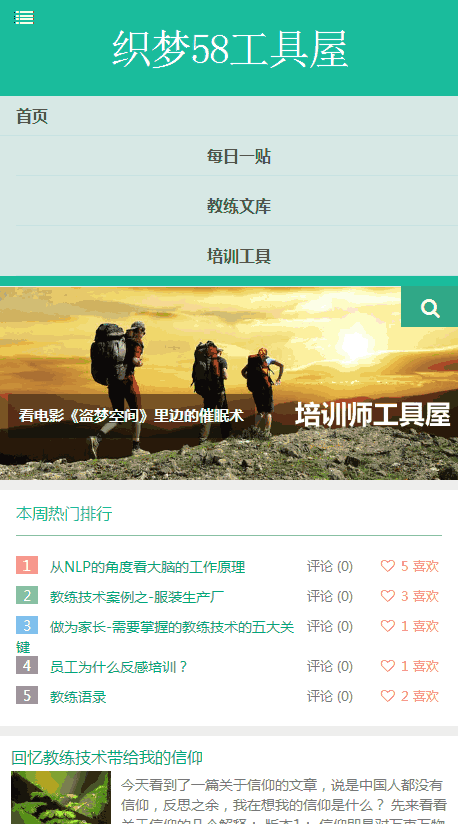Click heart icon for 员工为什么反感培训 row

click(388, 666)
